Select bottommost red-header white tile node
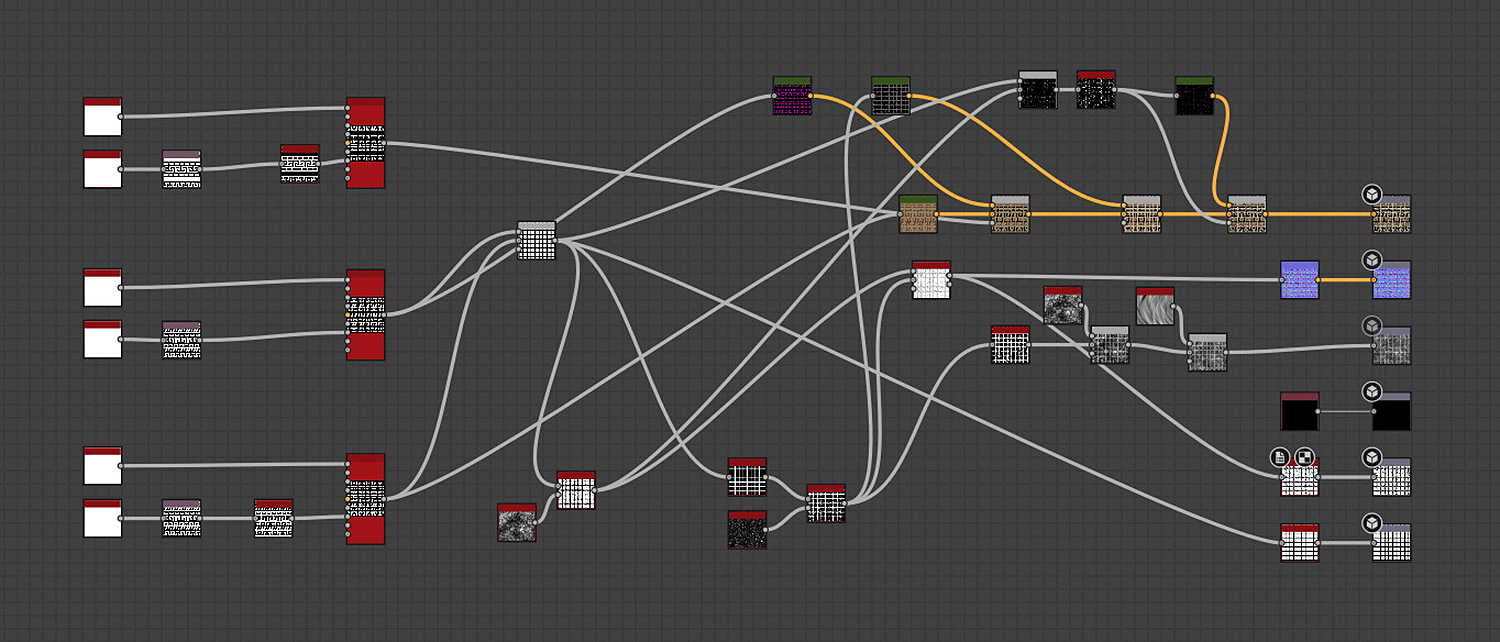Viewport: 1500px width, 642px height. tap(1300, 543)
